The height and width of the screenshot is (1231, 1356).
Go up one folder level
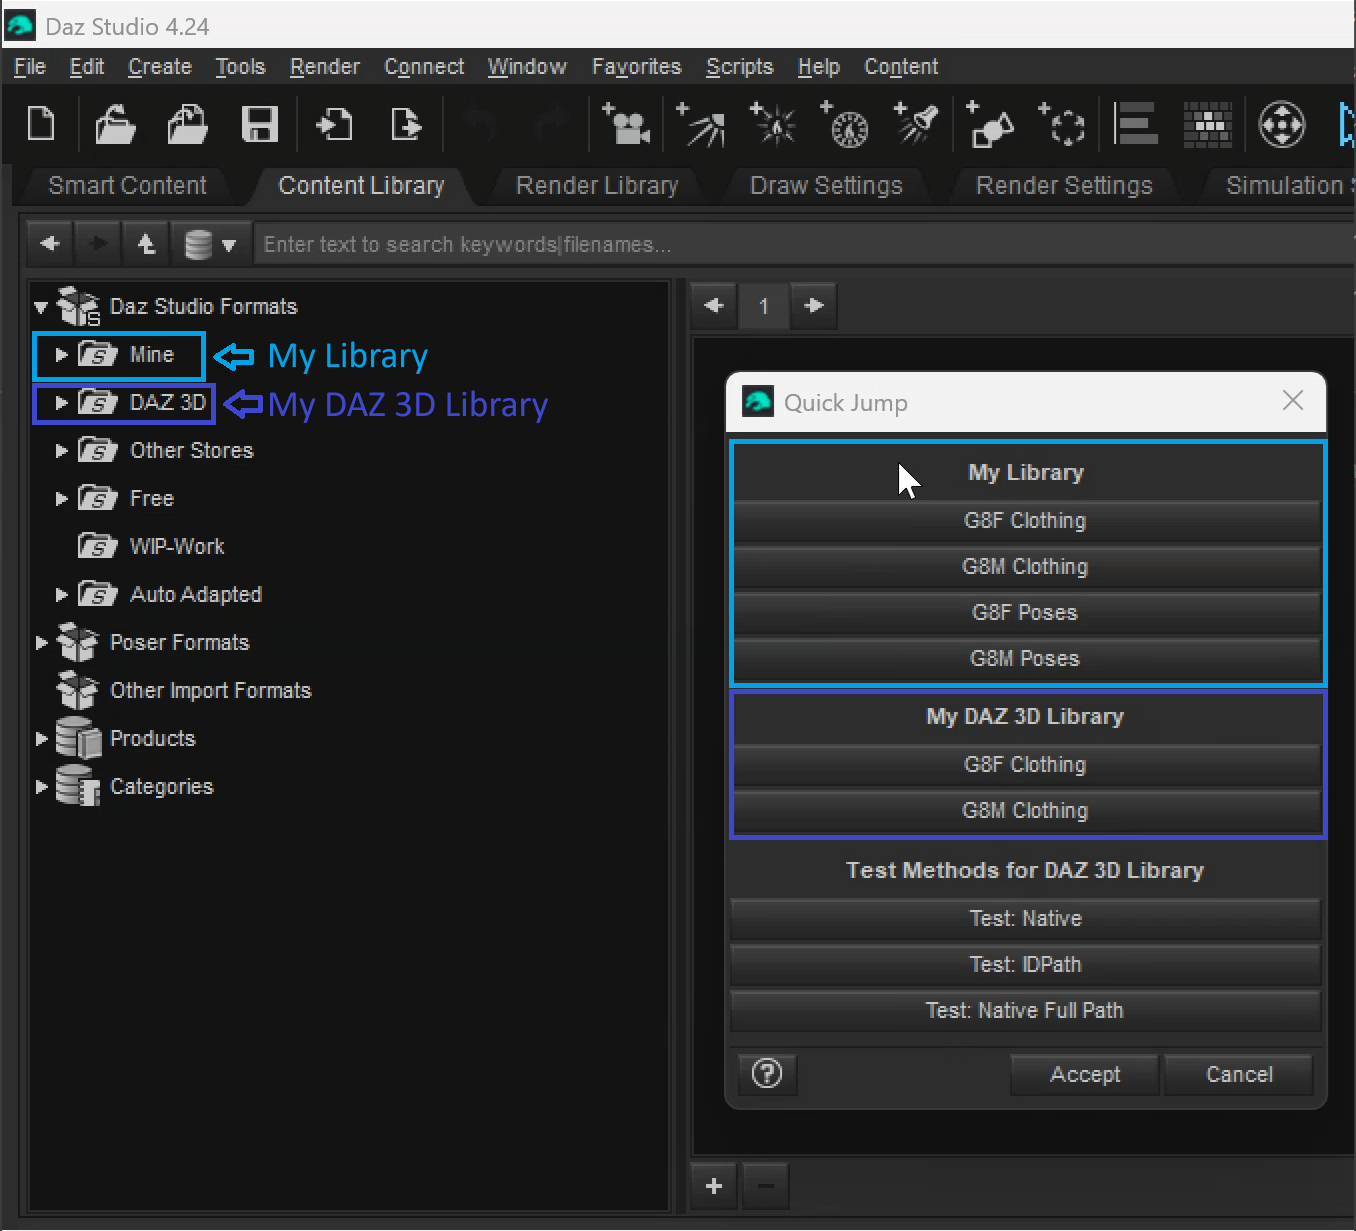point(147,244)
